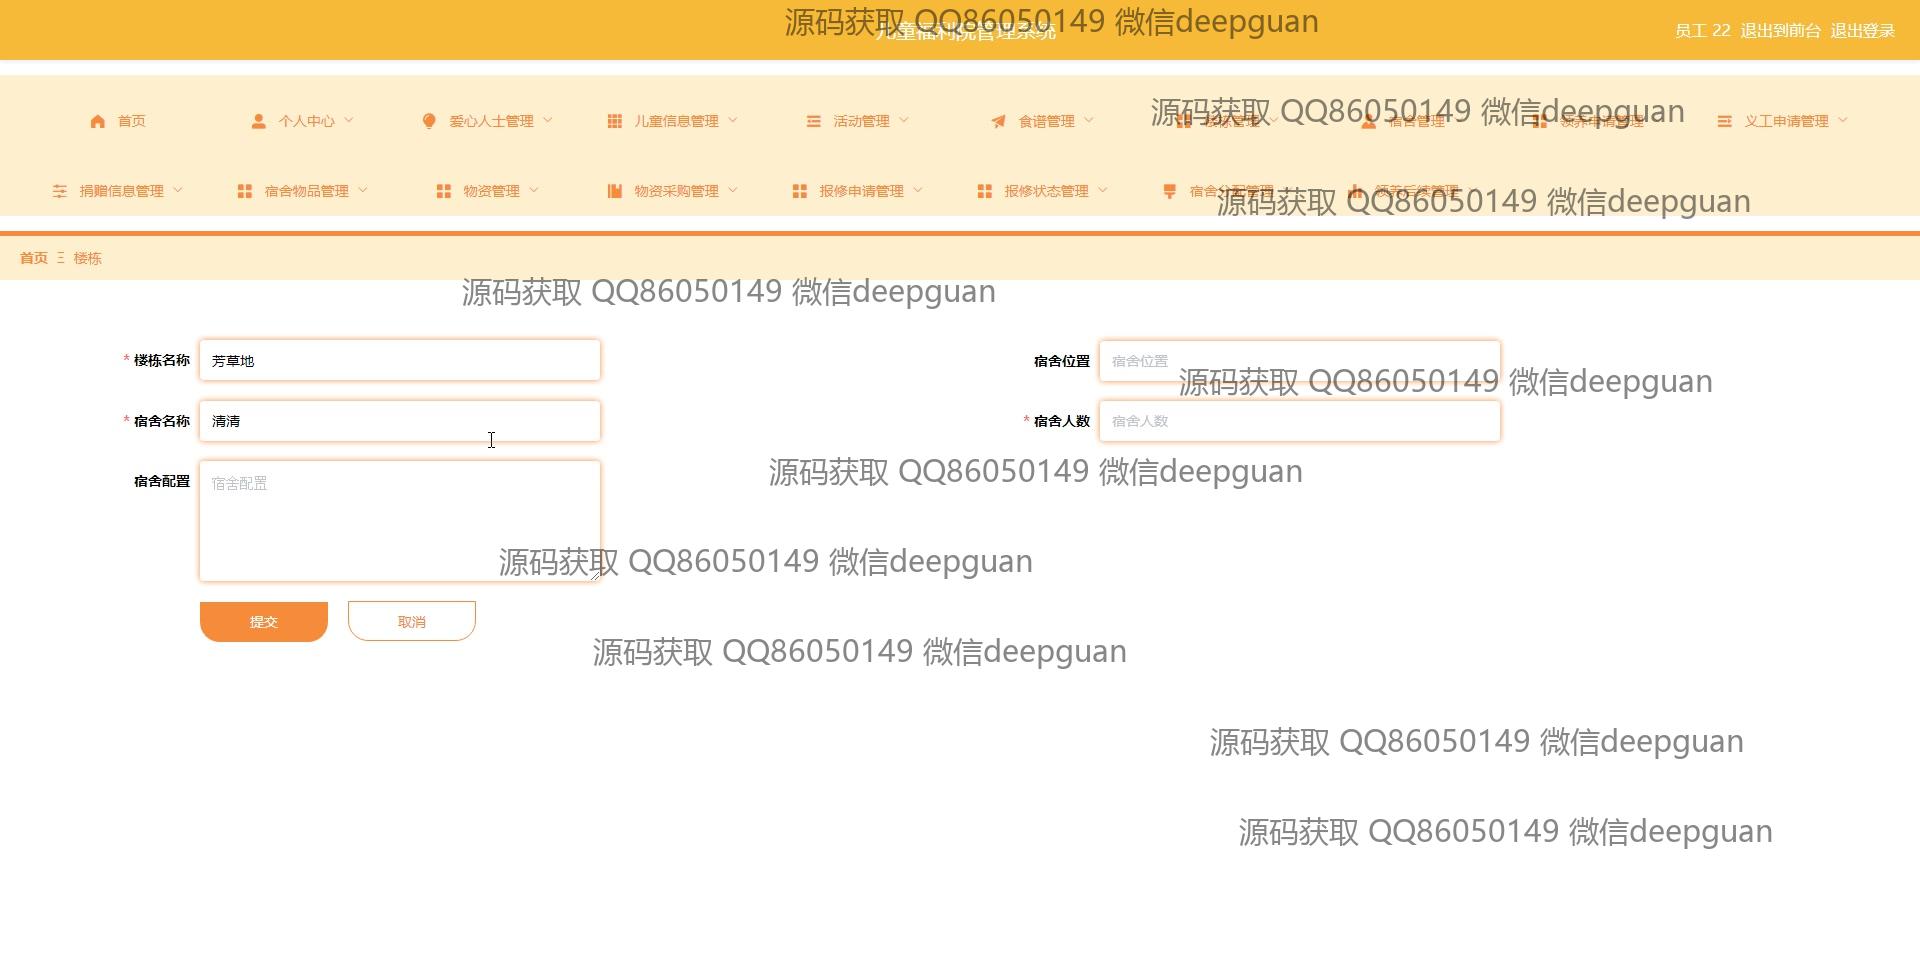Click the home icon beside 首页

click(x=97, y=121)
